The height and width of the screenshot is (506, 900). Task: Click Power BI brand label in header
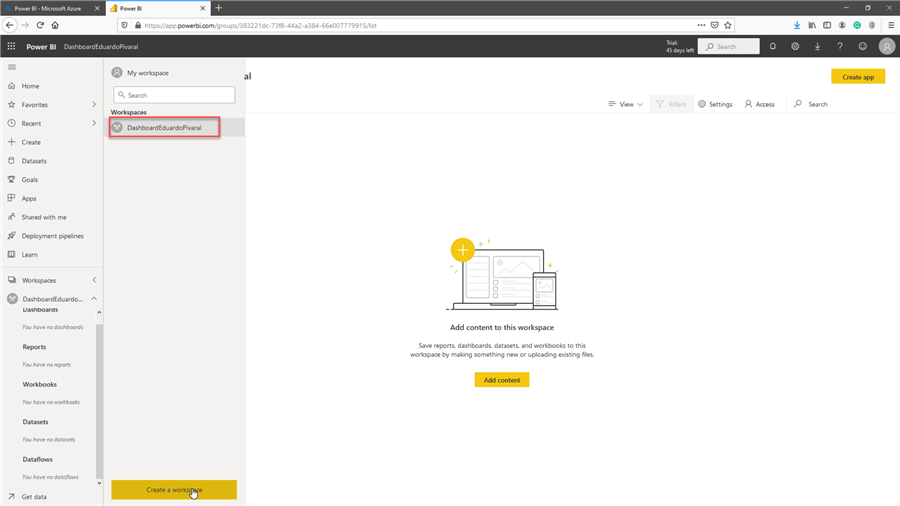(41, 47)
